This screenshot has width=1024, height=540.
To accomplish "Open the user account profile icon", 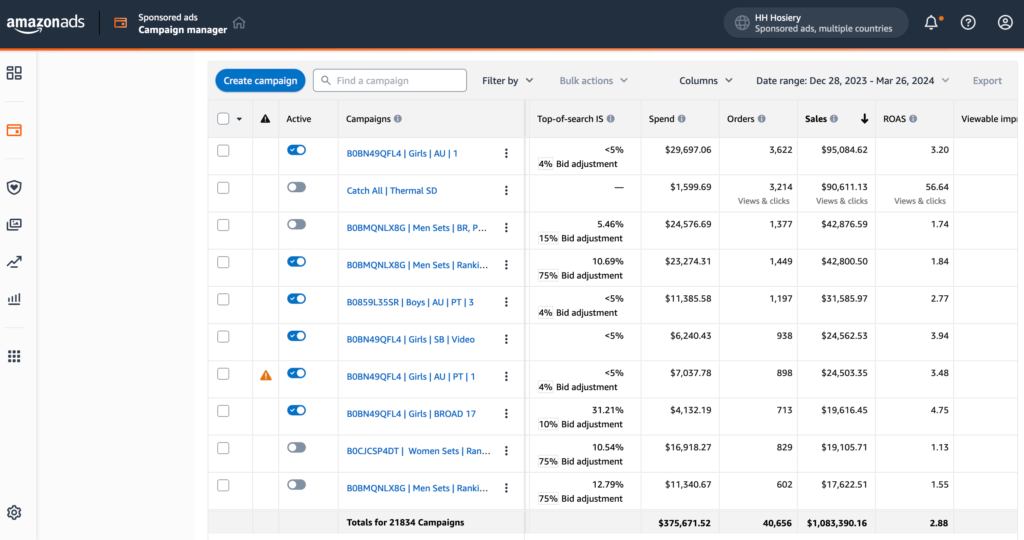I will (x=1005, y=23).
